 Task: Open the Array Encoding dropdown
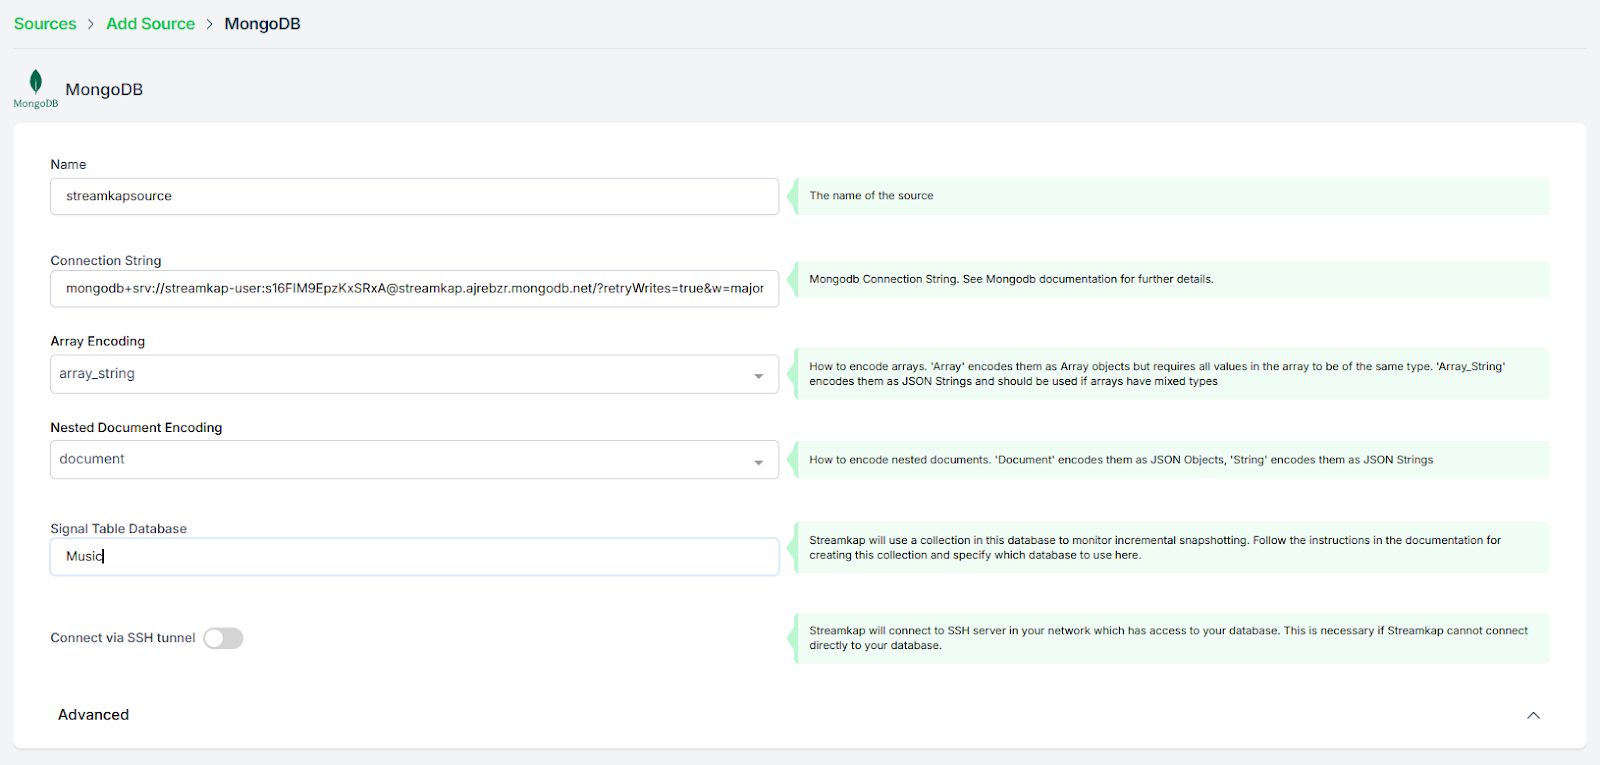point(414,374)
